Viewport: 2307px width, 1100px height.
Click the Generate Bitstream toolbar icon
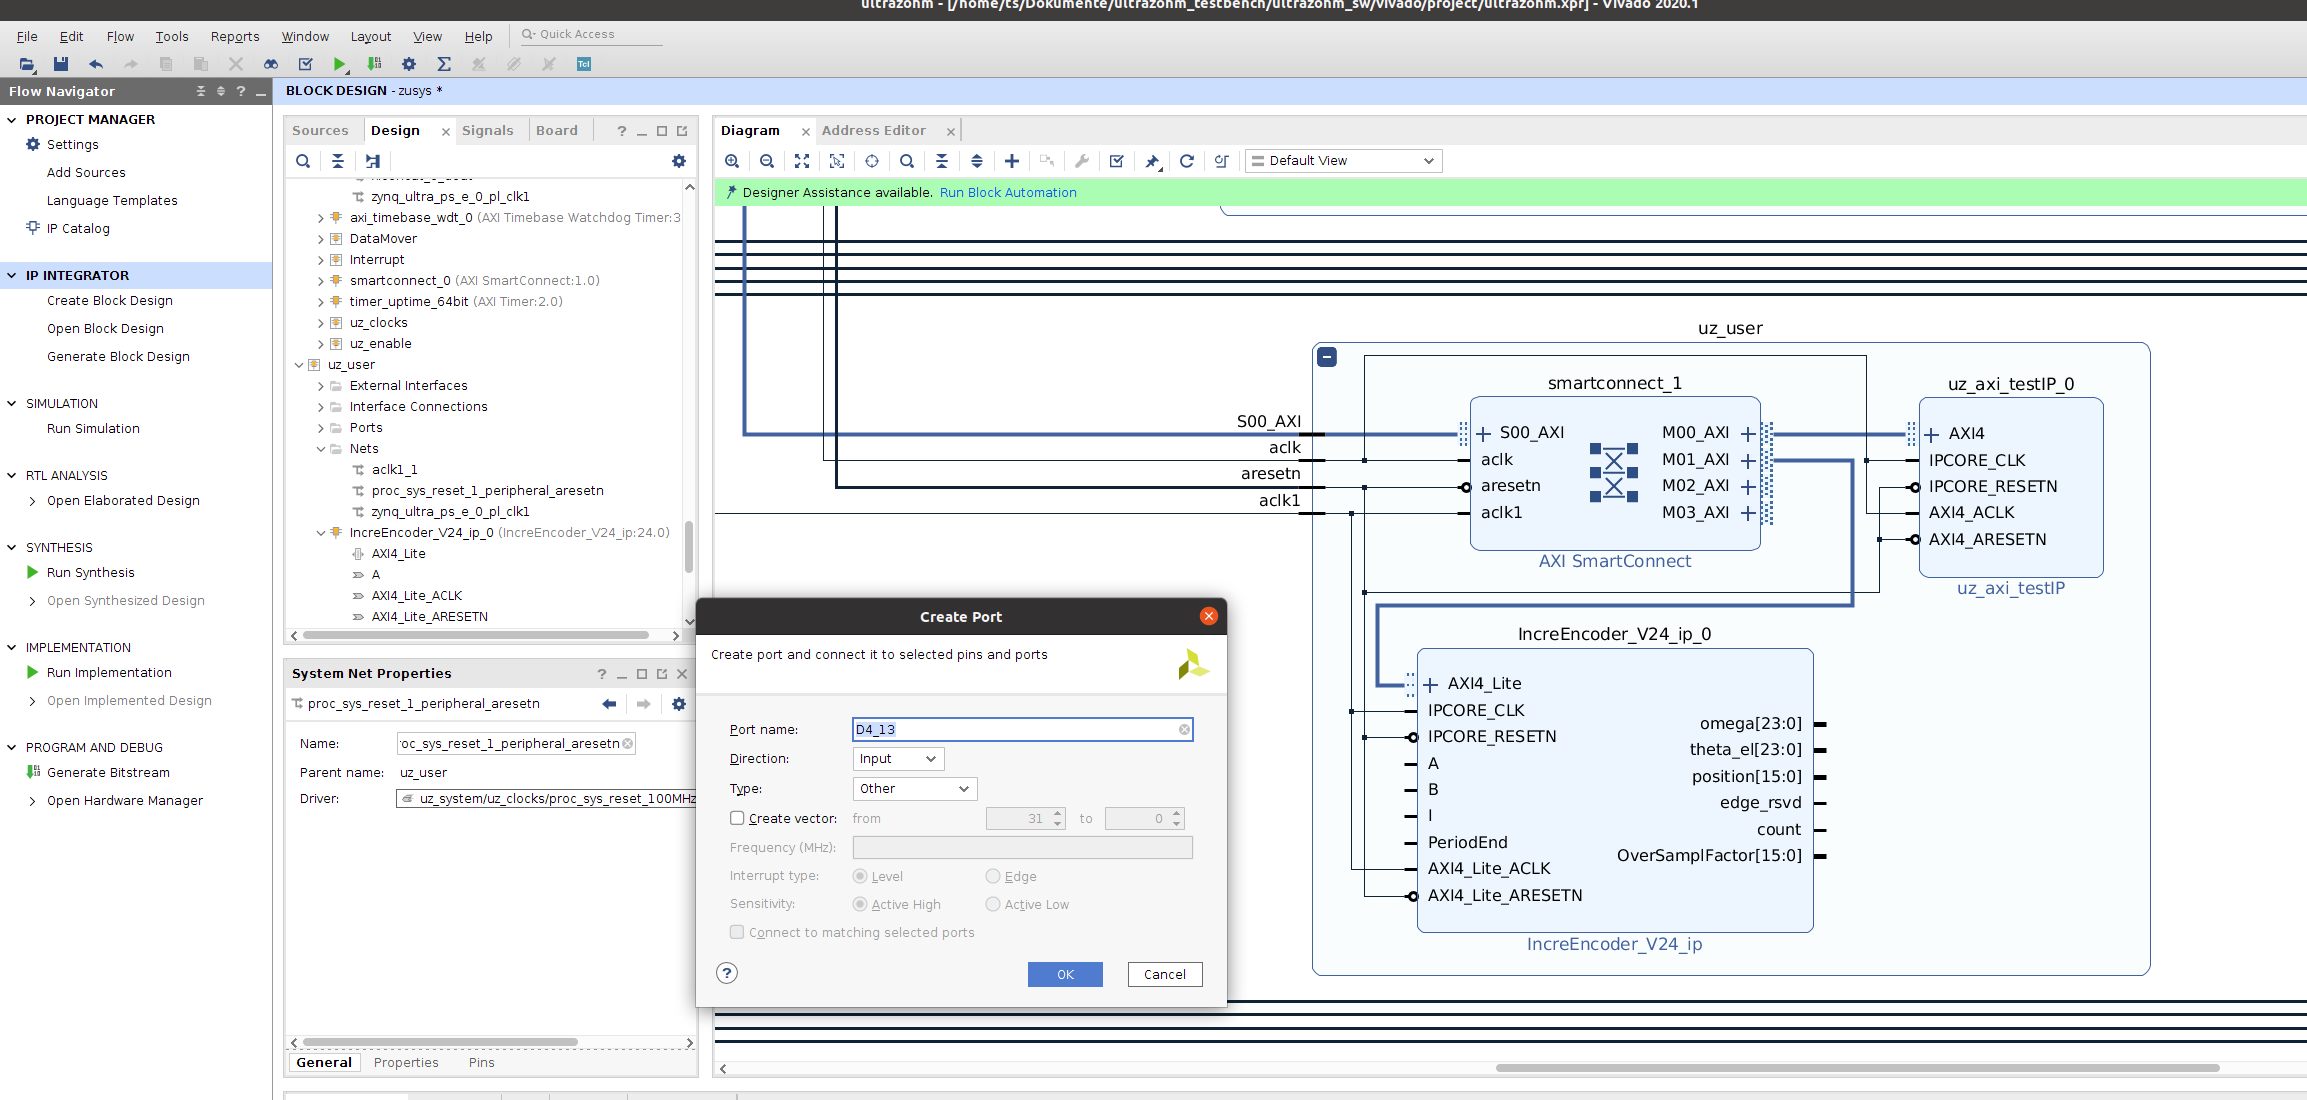pos(374,64)
